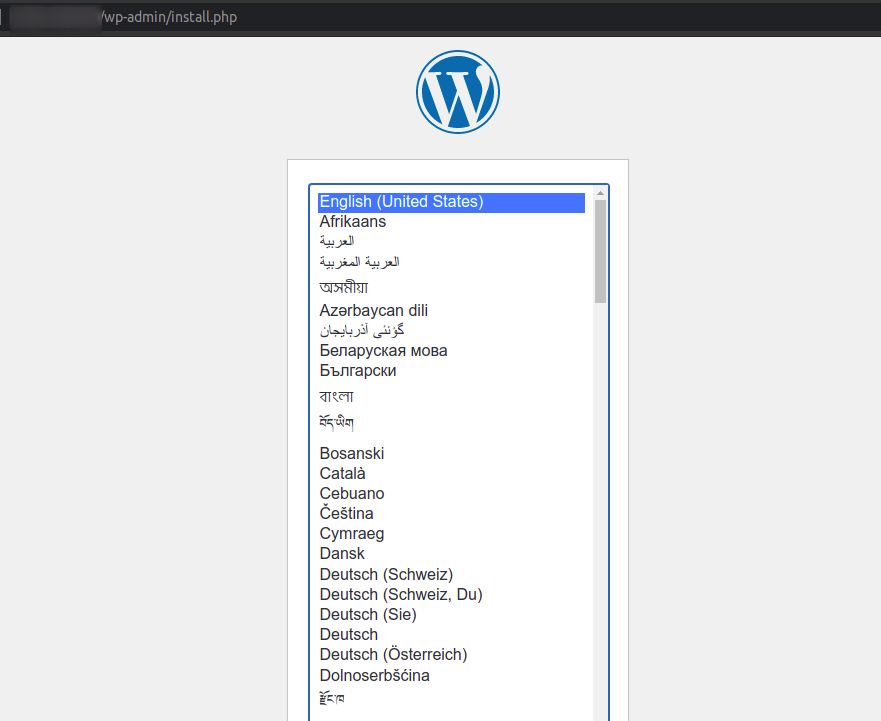This screenshot has height=721, width=881.
Task: Select Dolnoserbšćina language
Action: tap(451, 675)
